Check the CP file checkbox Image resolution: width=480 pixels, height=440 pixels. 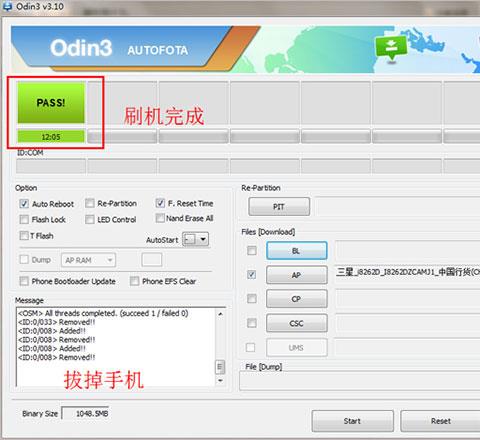pyautogui.click(x=252, y=299)
